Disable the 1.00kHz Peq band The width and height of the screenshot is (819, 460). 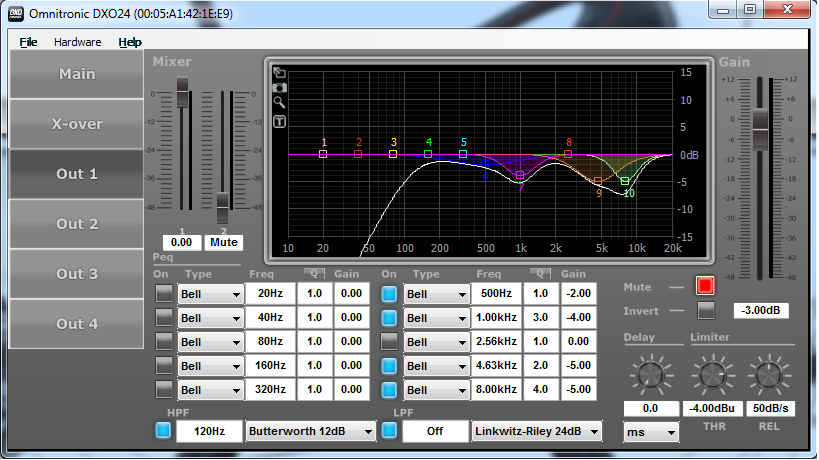point(389,317)
